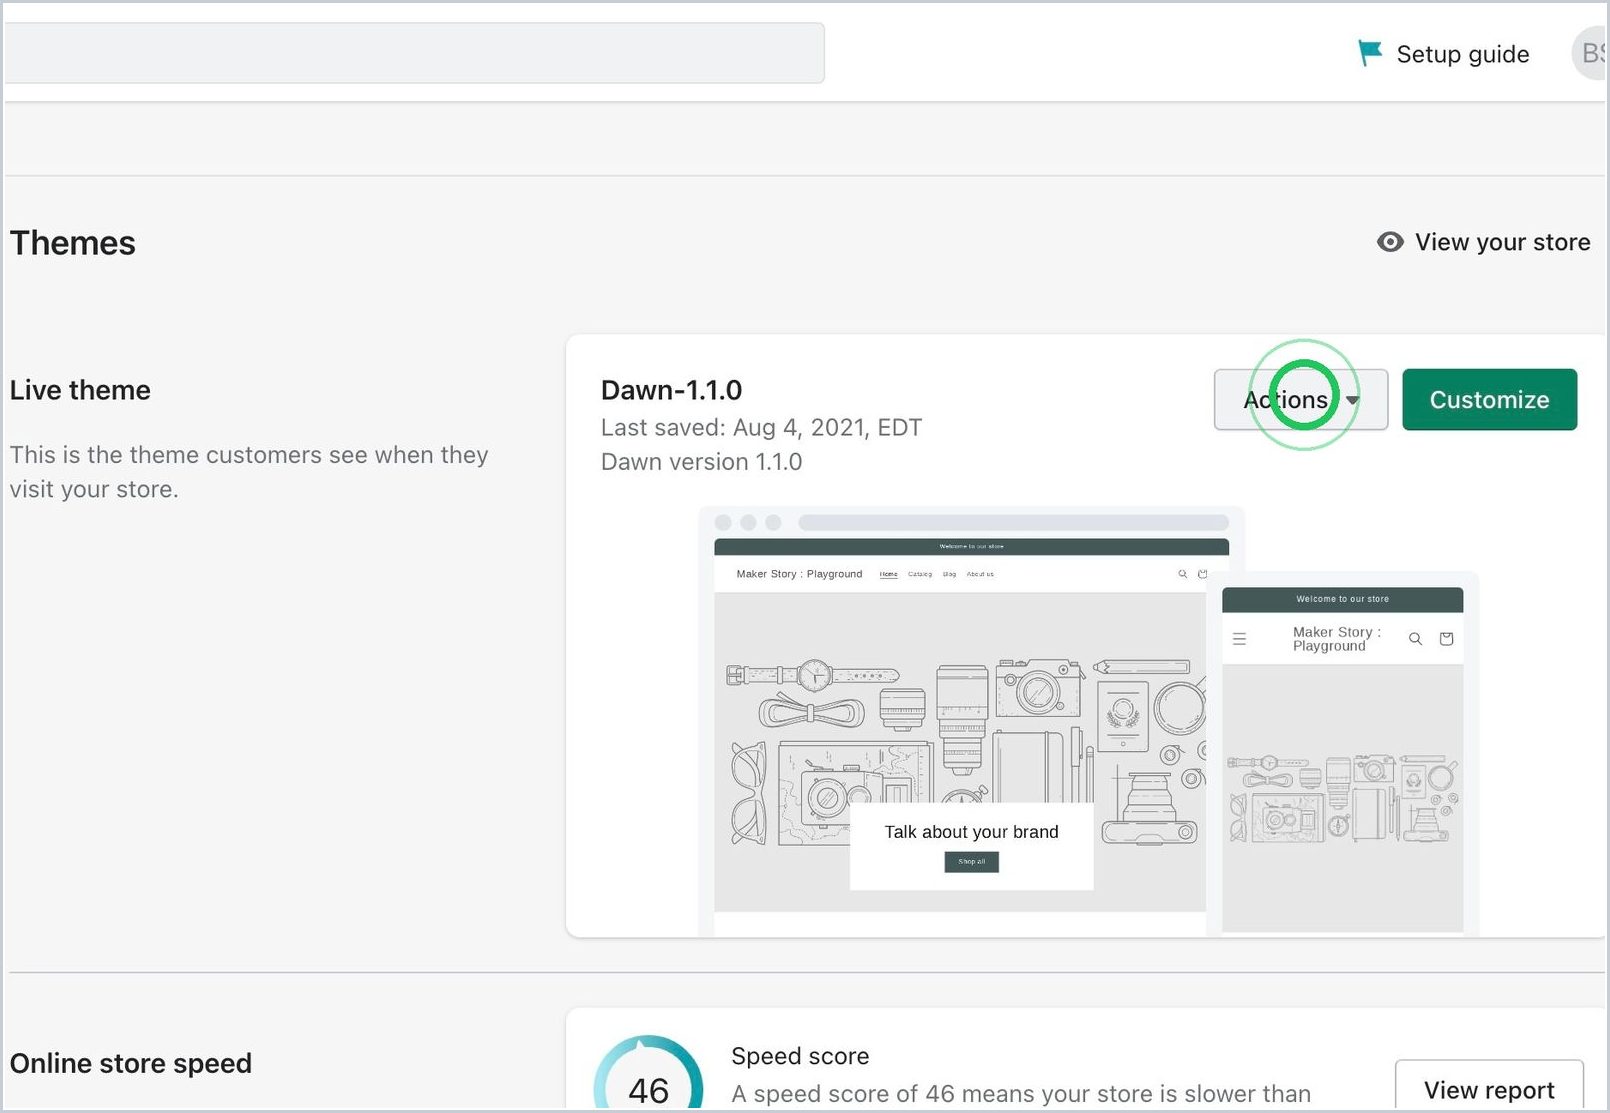
Task: Select the Dawn-1.1.0 theme title
Action: pyautogui.click(x=671, y=390)
